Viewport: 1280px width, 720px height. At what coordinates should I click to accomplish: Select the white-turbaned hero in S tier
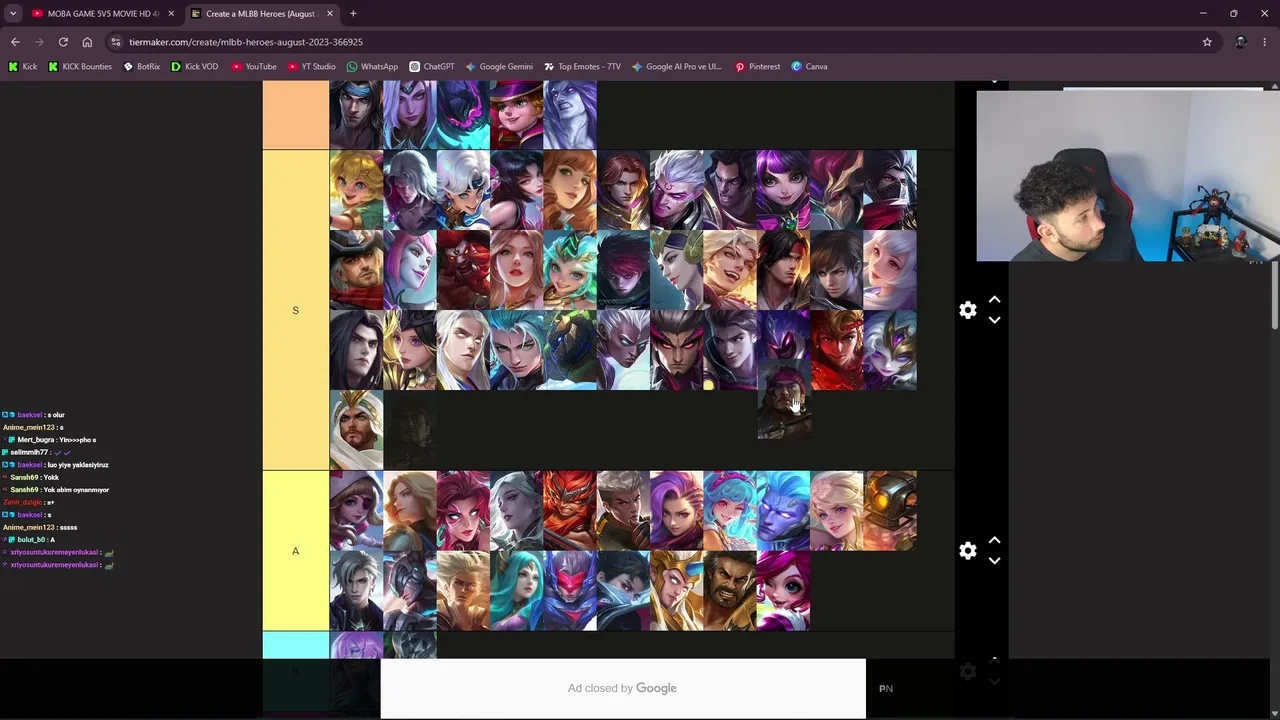pos(356,430)
